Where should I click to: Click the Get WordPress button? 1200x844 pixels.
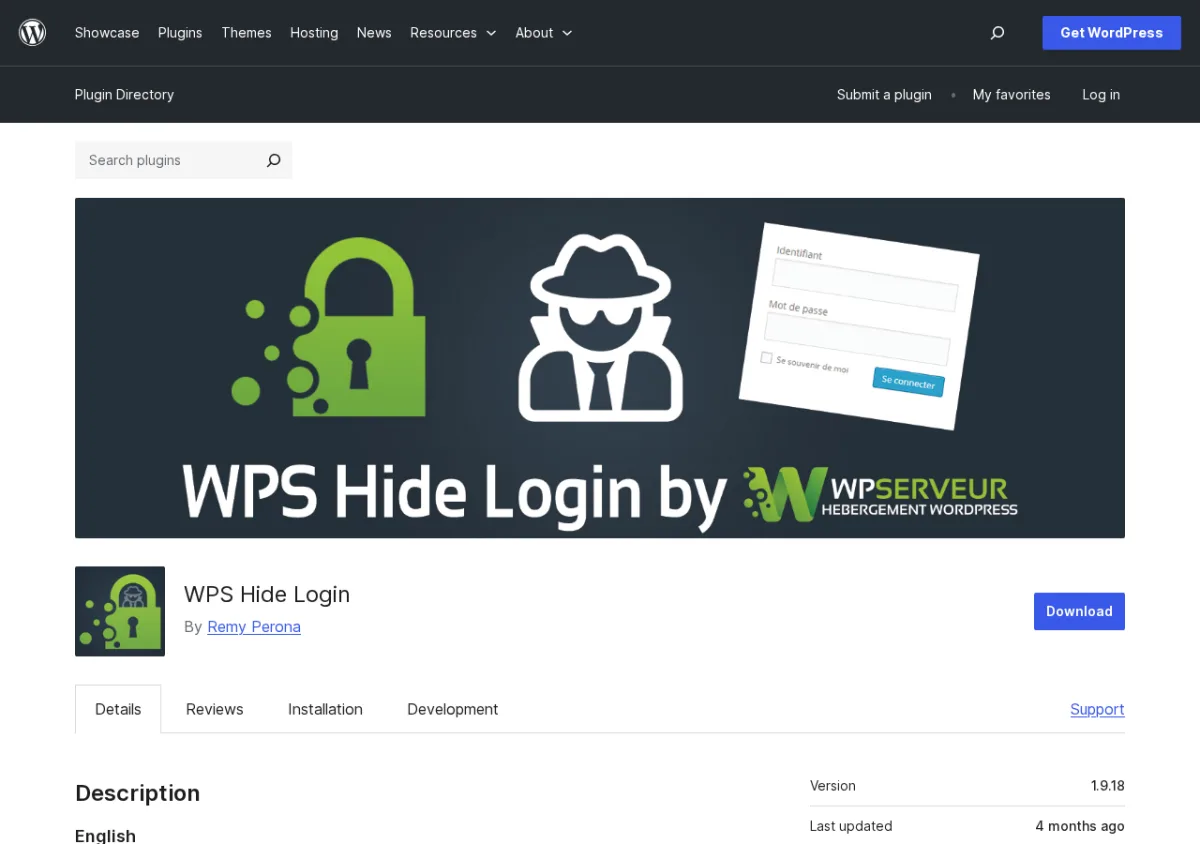click(1111, 33)
